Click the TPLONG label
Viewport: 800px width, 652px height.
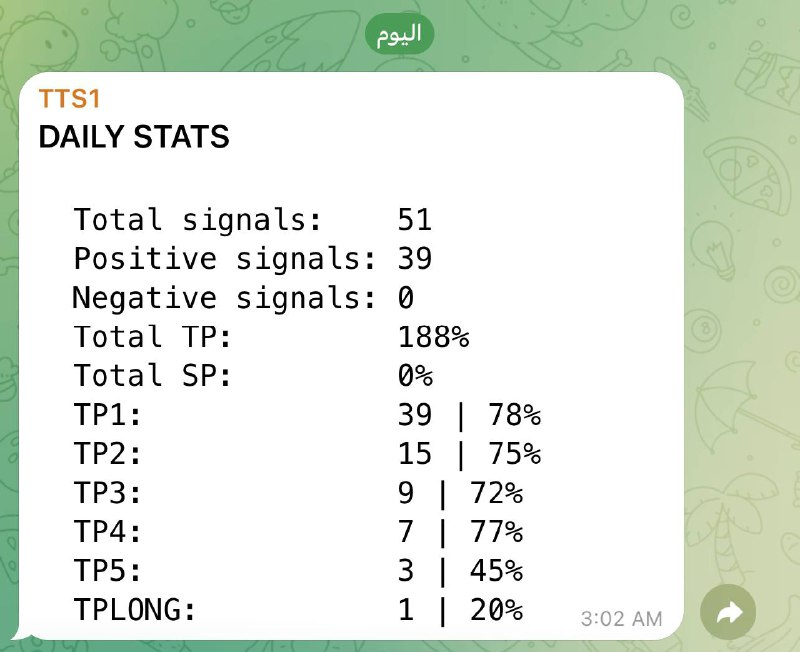(x=135, y=610)
